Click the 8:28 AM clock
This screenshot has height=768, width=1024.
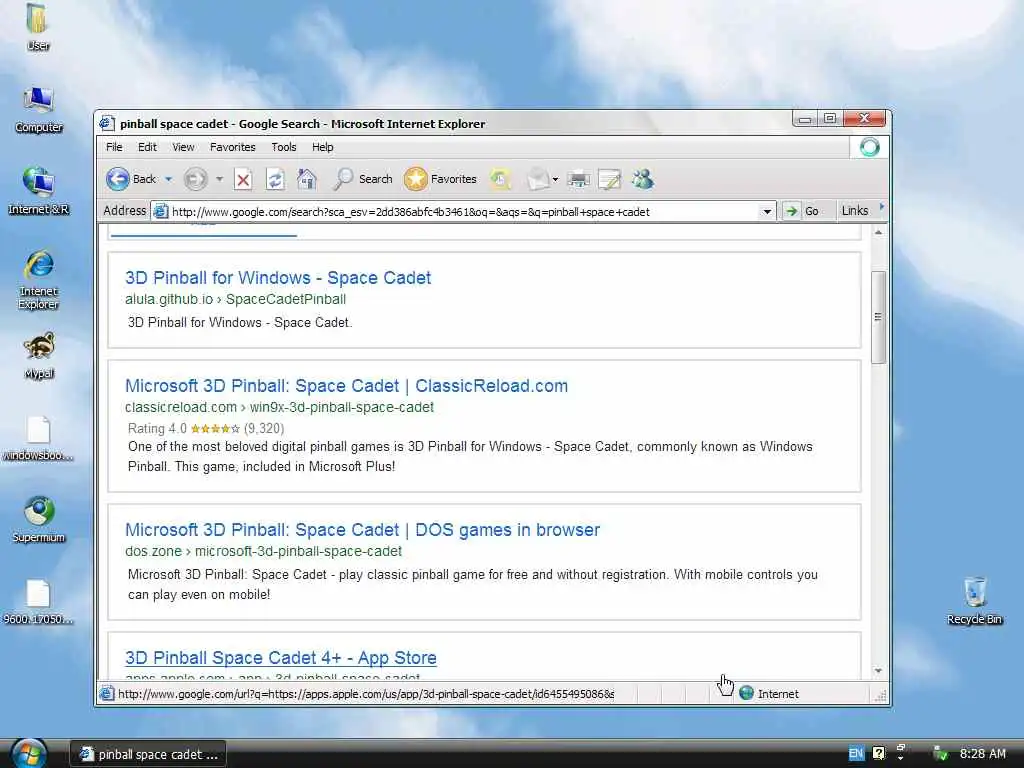983,754
